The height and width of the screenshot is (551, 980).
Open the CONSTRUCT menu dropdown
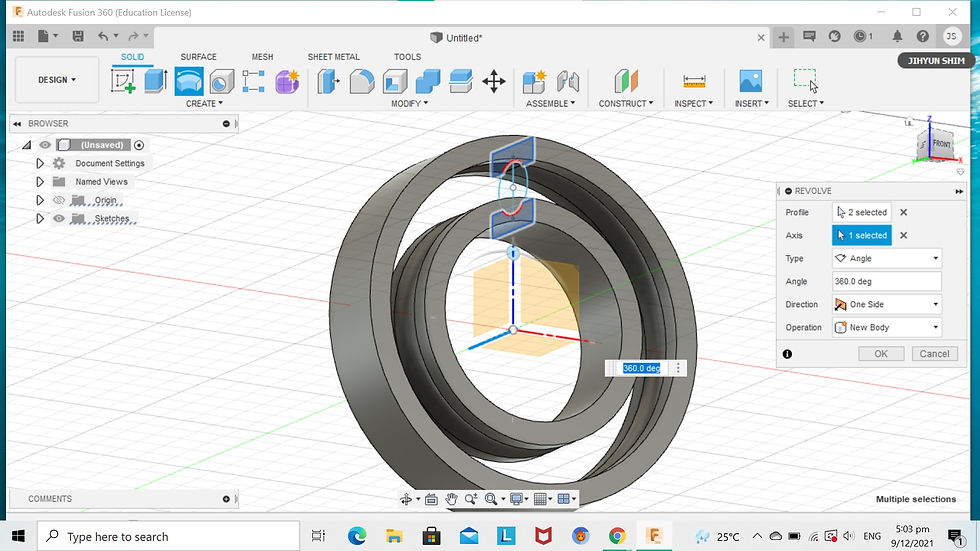click(626, 104)
